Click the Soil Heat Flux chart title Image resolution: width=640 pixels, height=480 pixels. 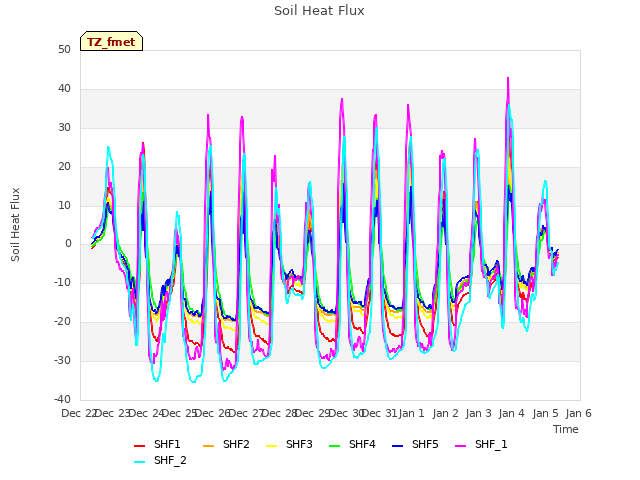pos(319,11)
